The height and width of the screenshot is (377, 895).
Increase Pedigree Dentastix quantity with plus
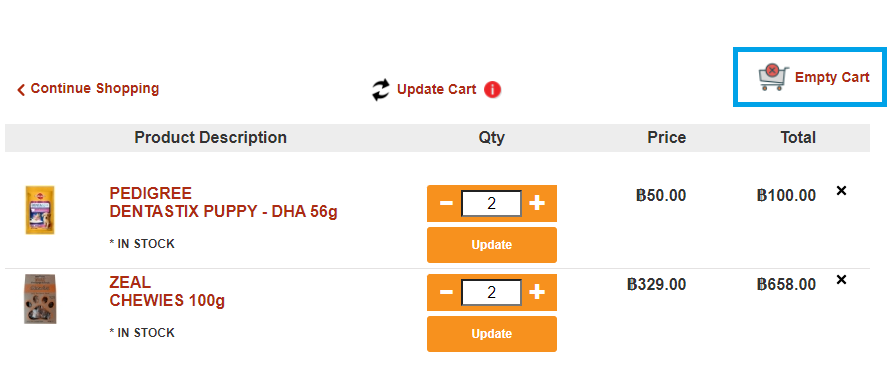[x=537, y=203]
